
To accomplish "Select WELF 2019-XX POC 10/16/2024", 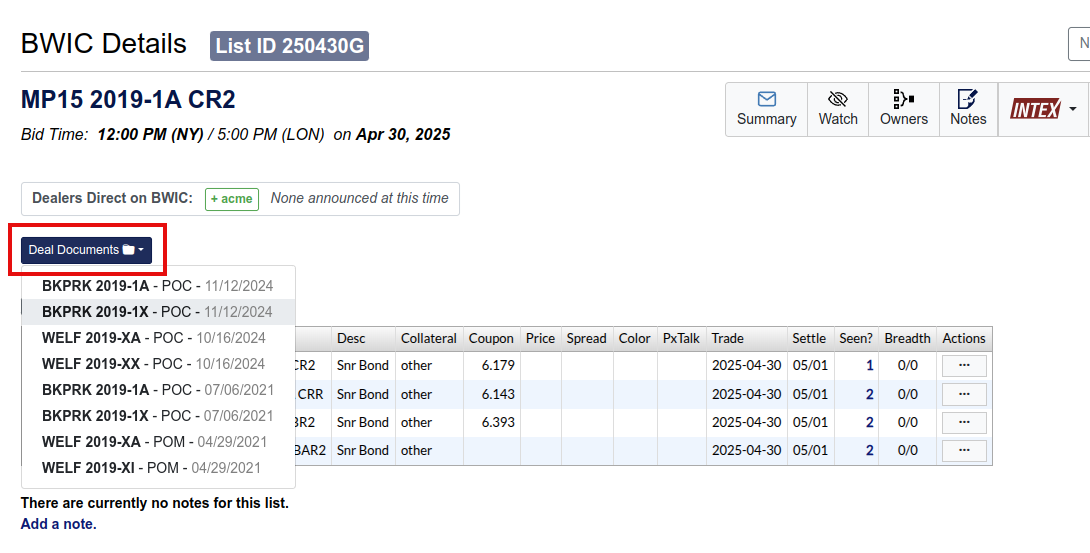I will tap(153, 364).
